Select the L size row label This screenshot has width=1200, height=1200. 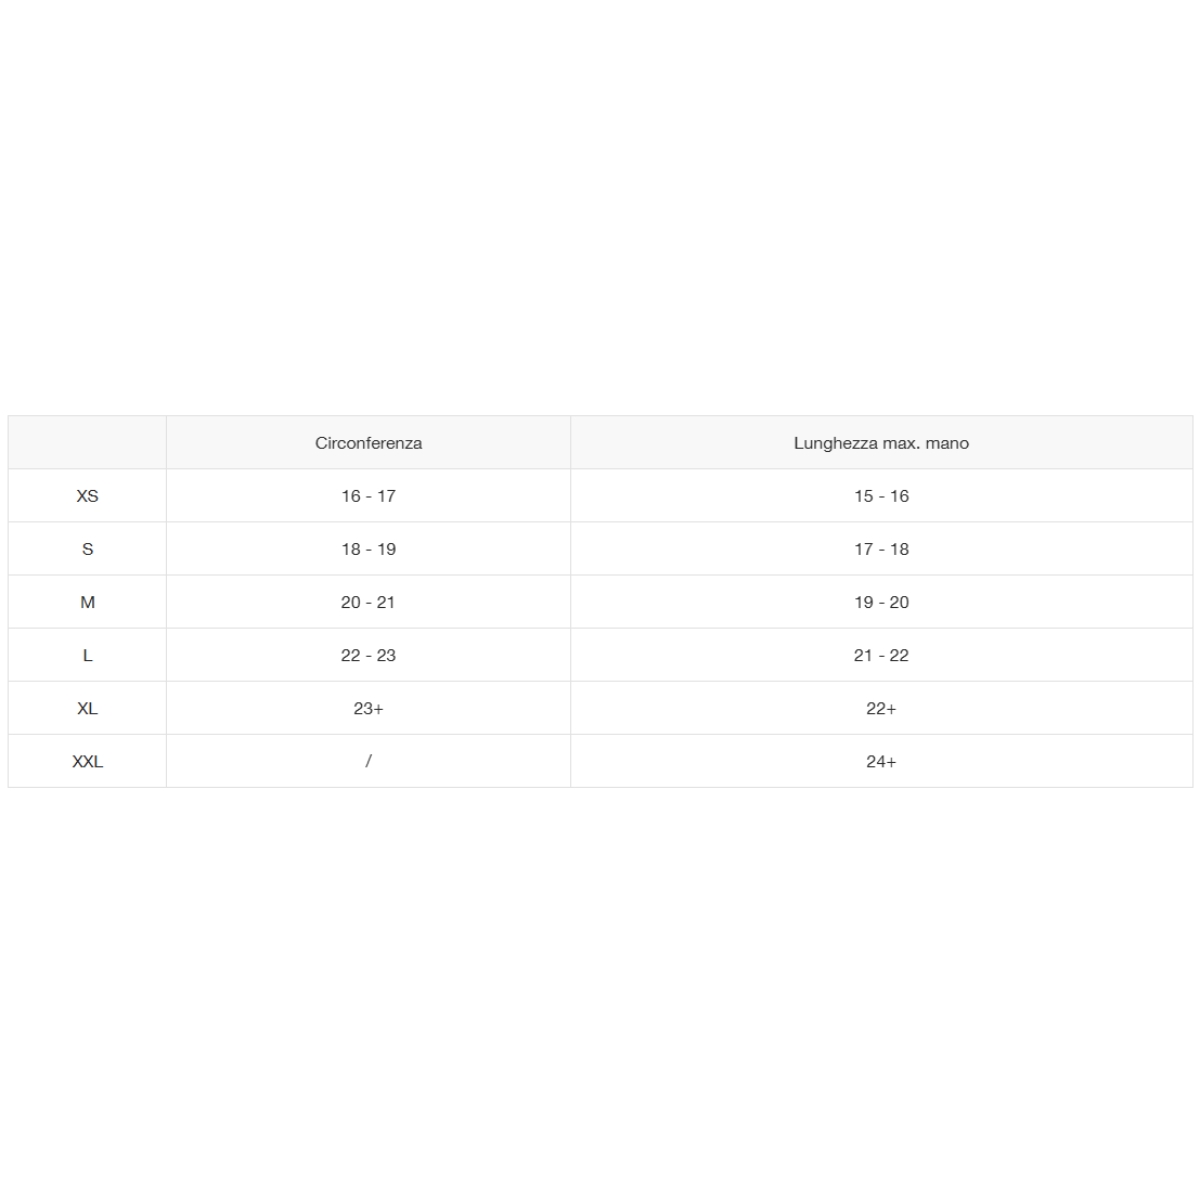(87, 655)
